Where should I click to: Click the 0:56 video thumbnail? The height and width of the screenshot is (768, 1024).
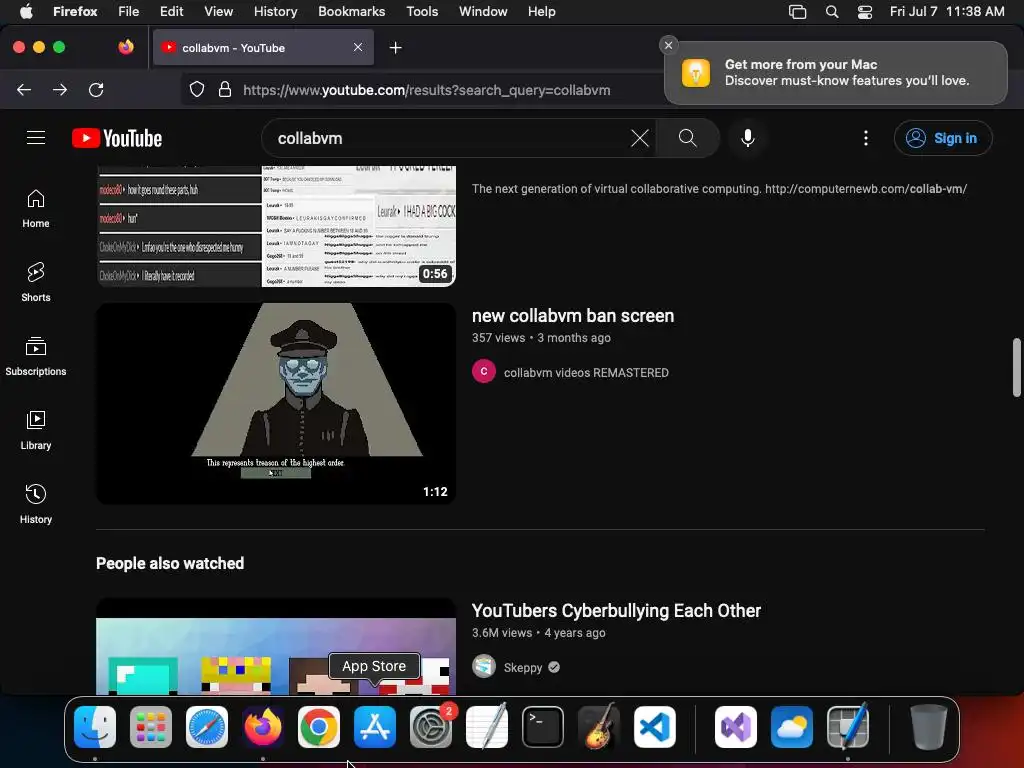276,226
